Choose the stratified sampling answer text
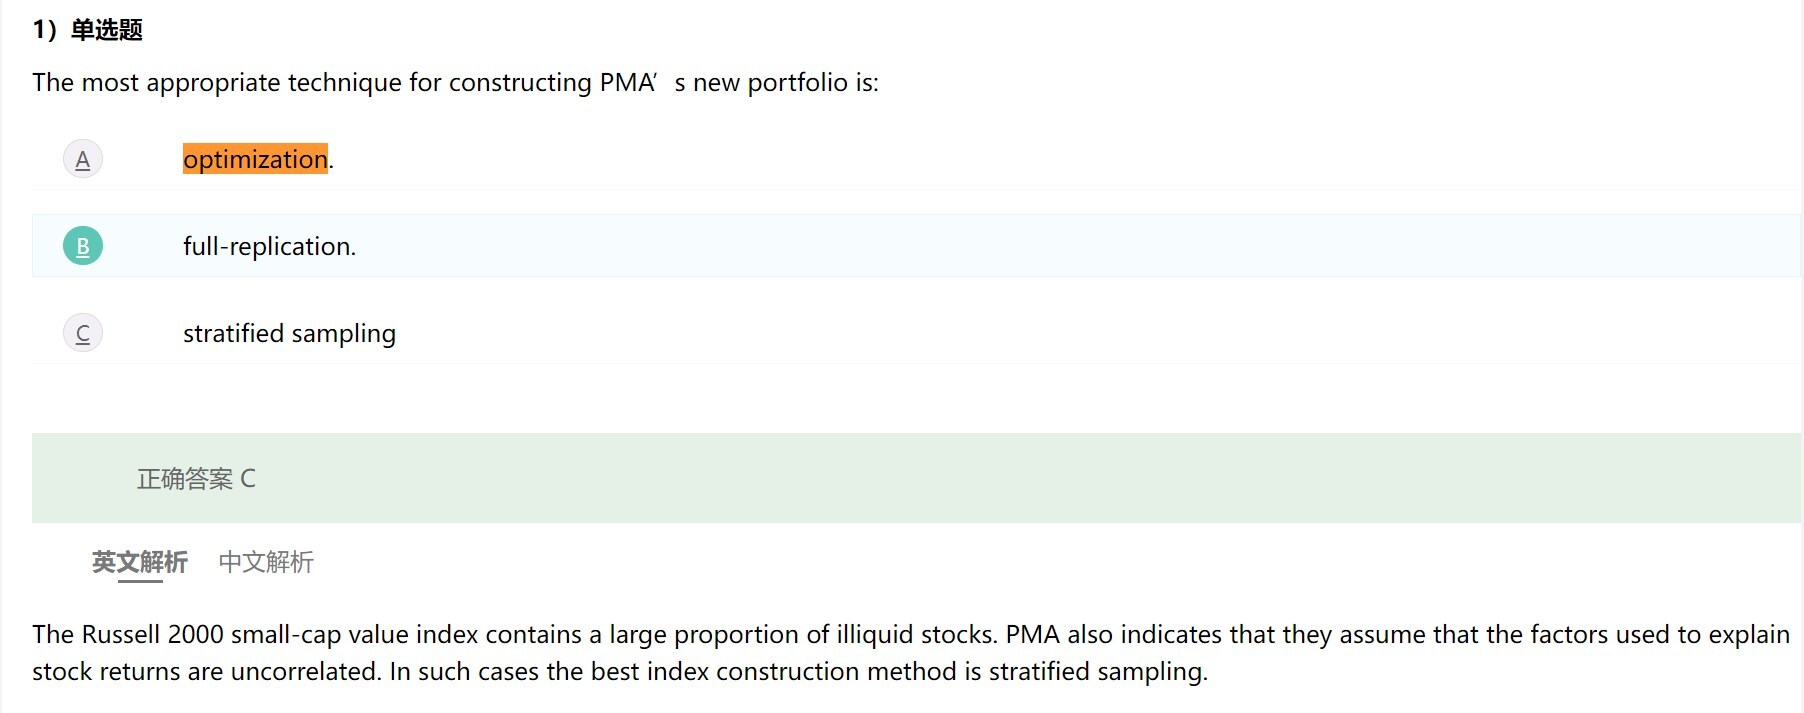Image resolution: width=1804 pixels, height=713 pixels. pos(289,333)
